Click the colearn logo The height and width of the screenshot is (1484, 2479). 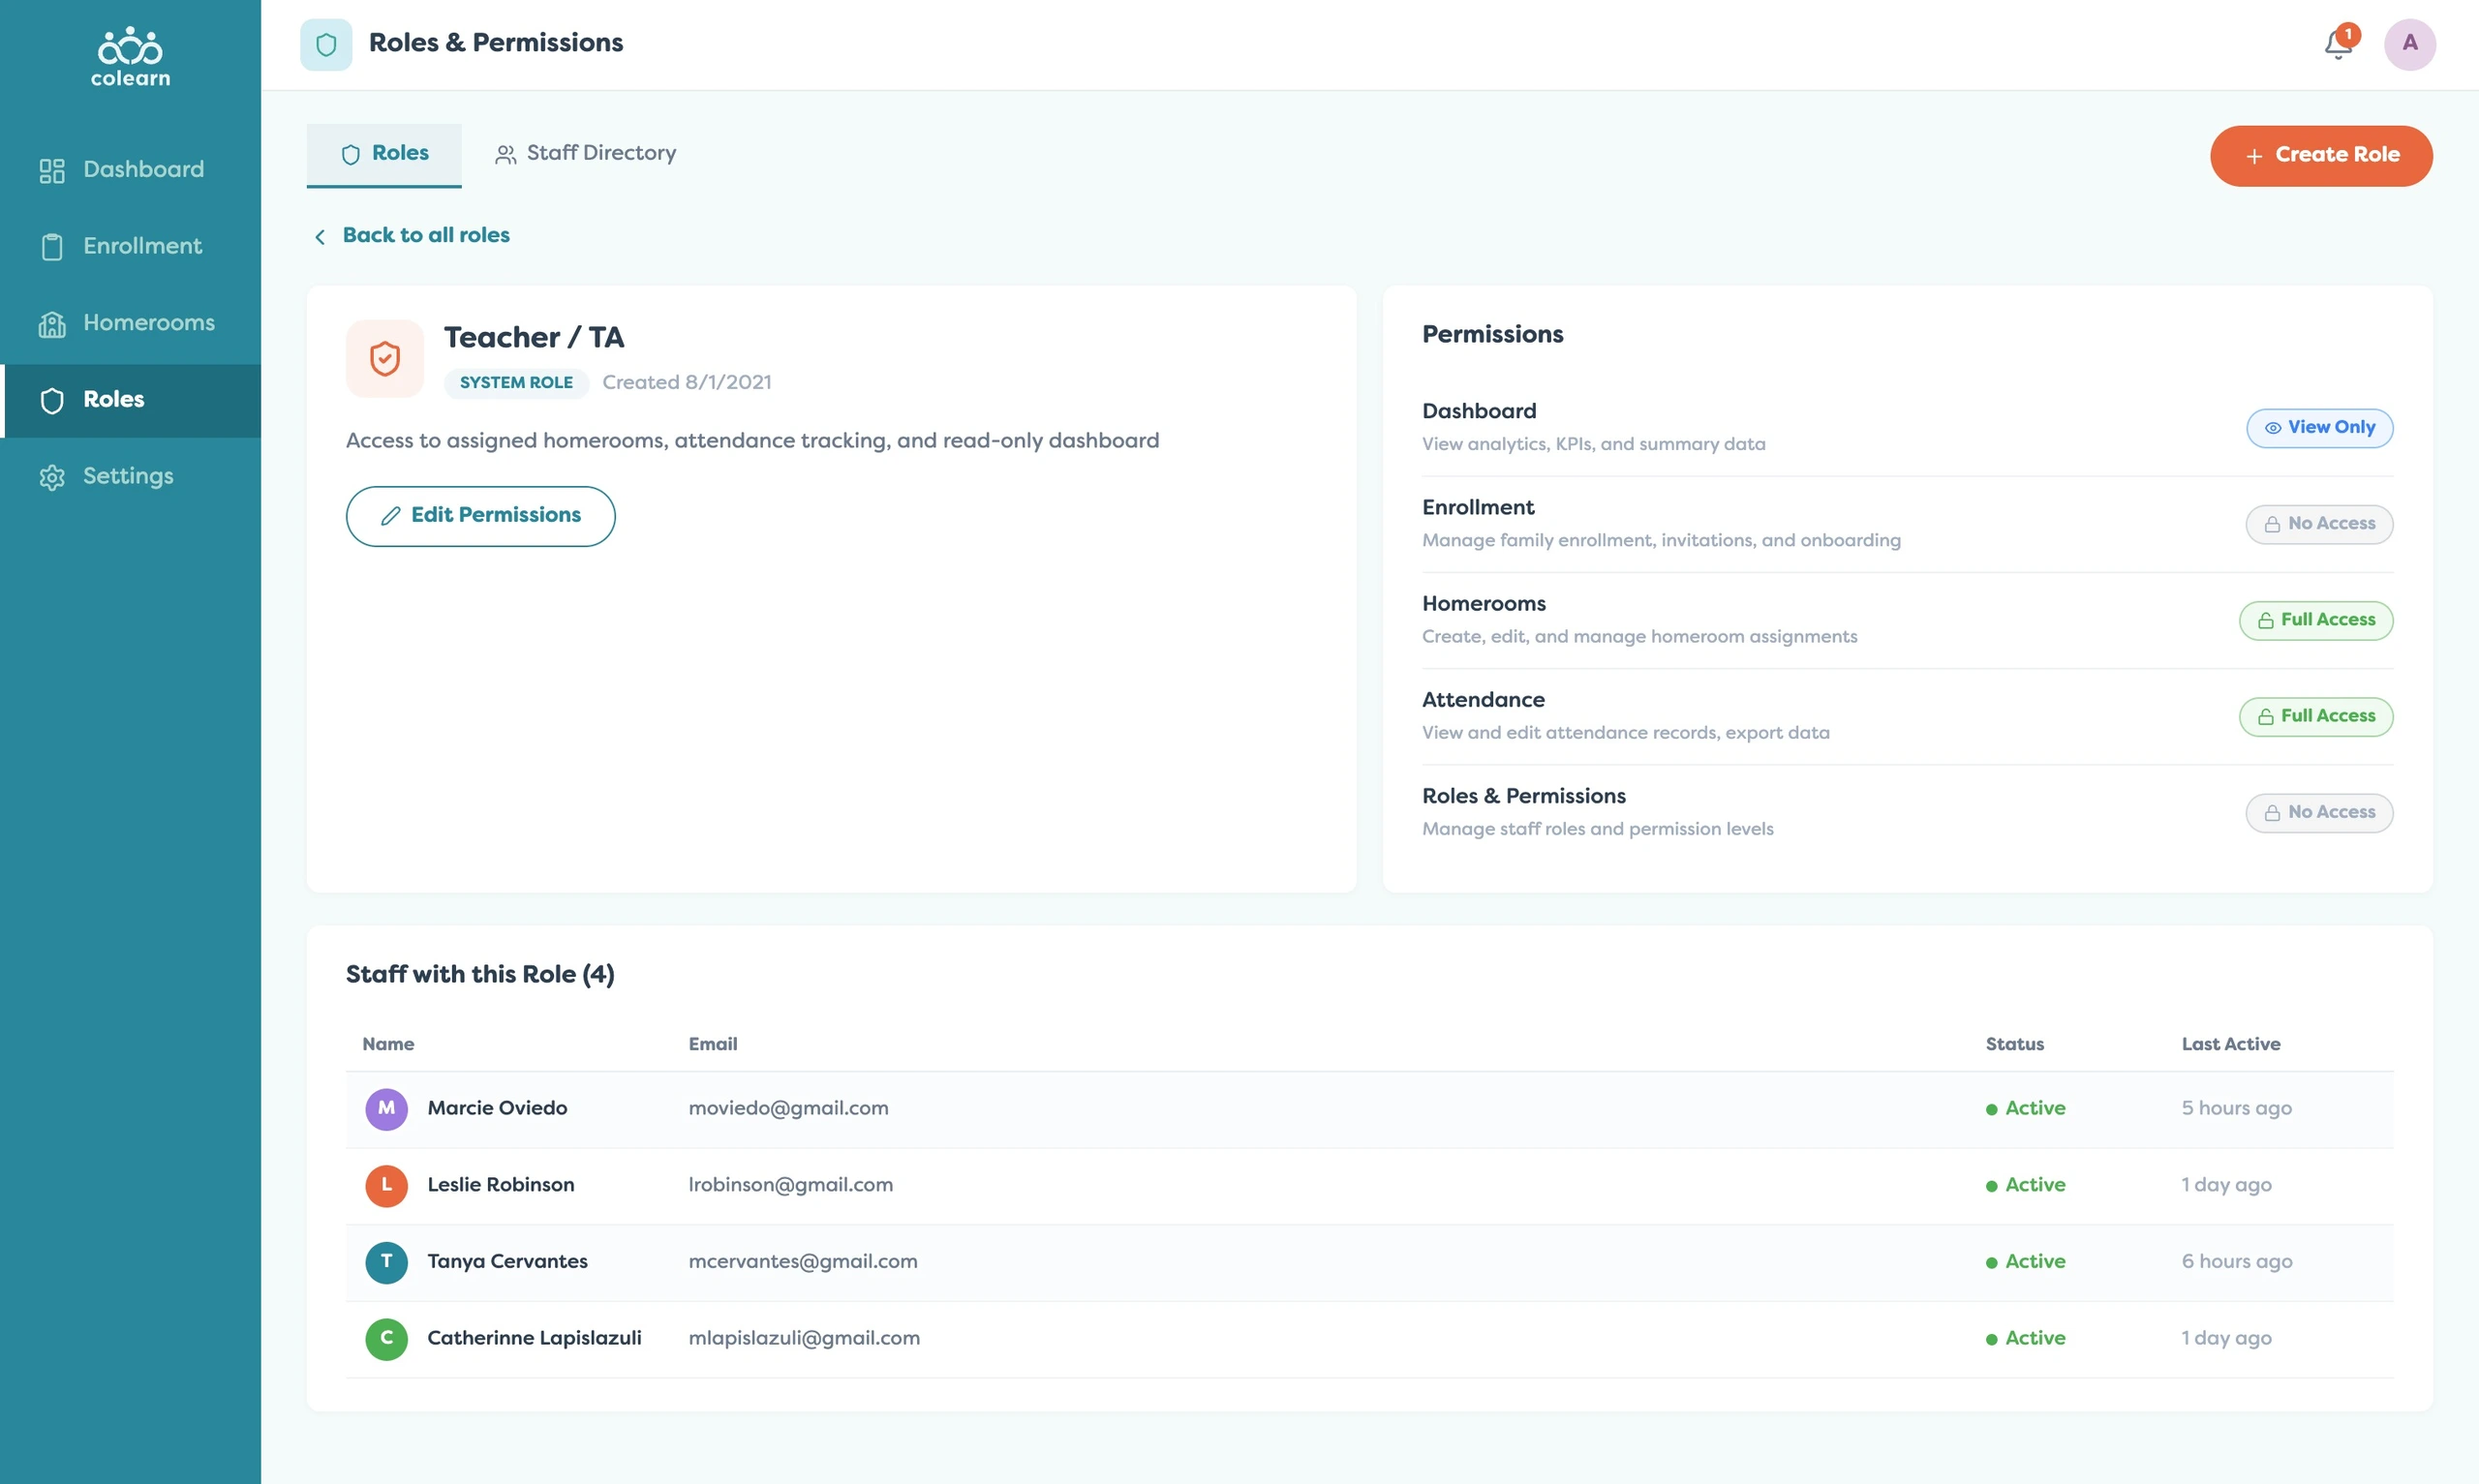(130, 57)
